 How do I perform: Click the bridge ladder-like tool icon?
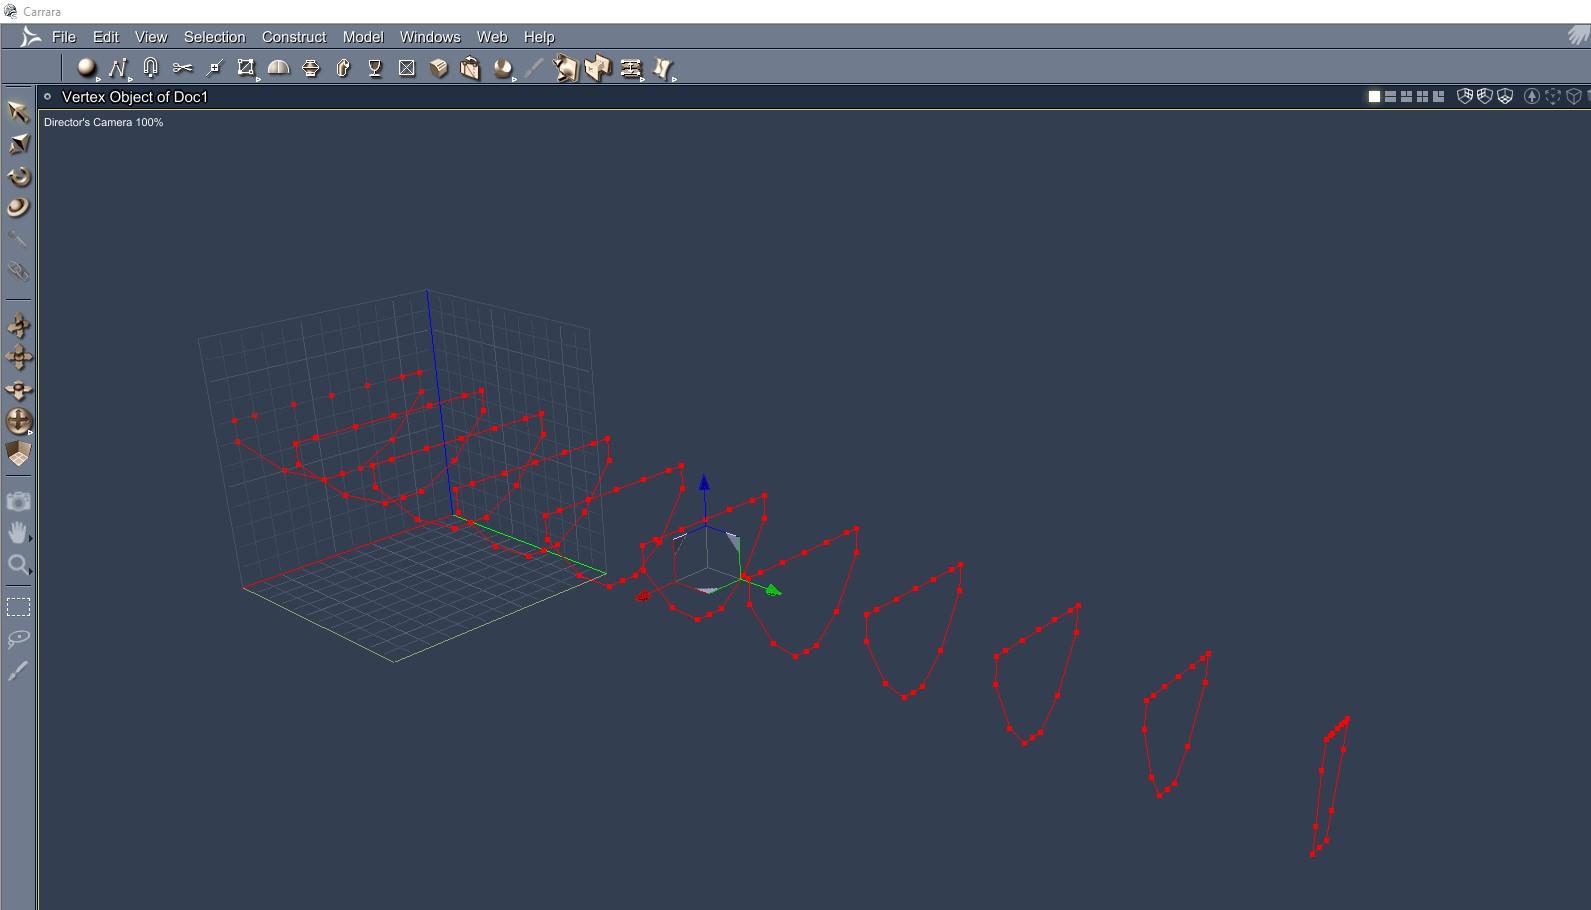point(630,68)
